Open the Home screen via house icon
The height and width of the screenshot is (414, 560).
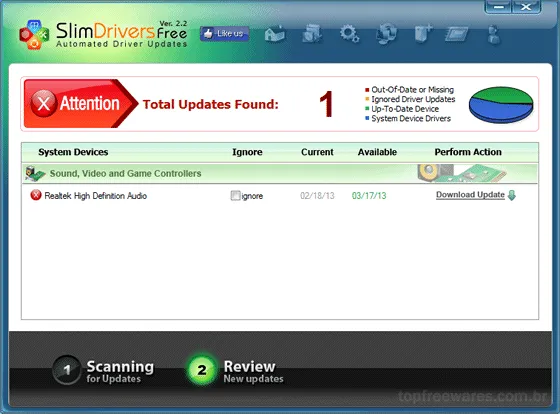pos(275,34)
